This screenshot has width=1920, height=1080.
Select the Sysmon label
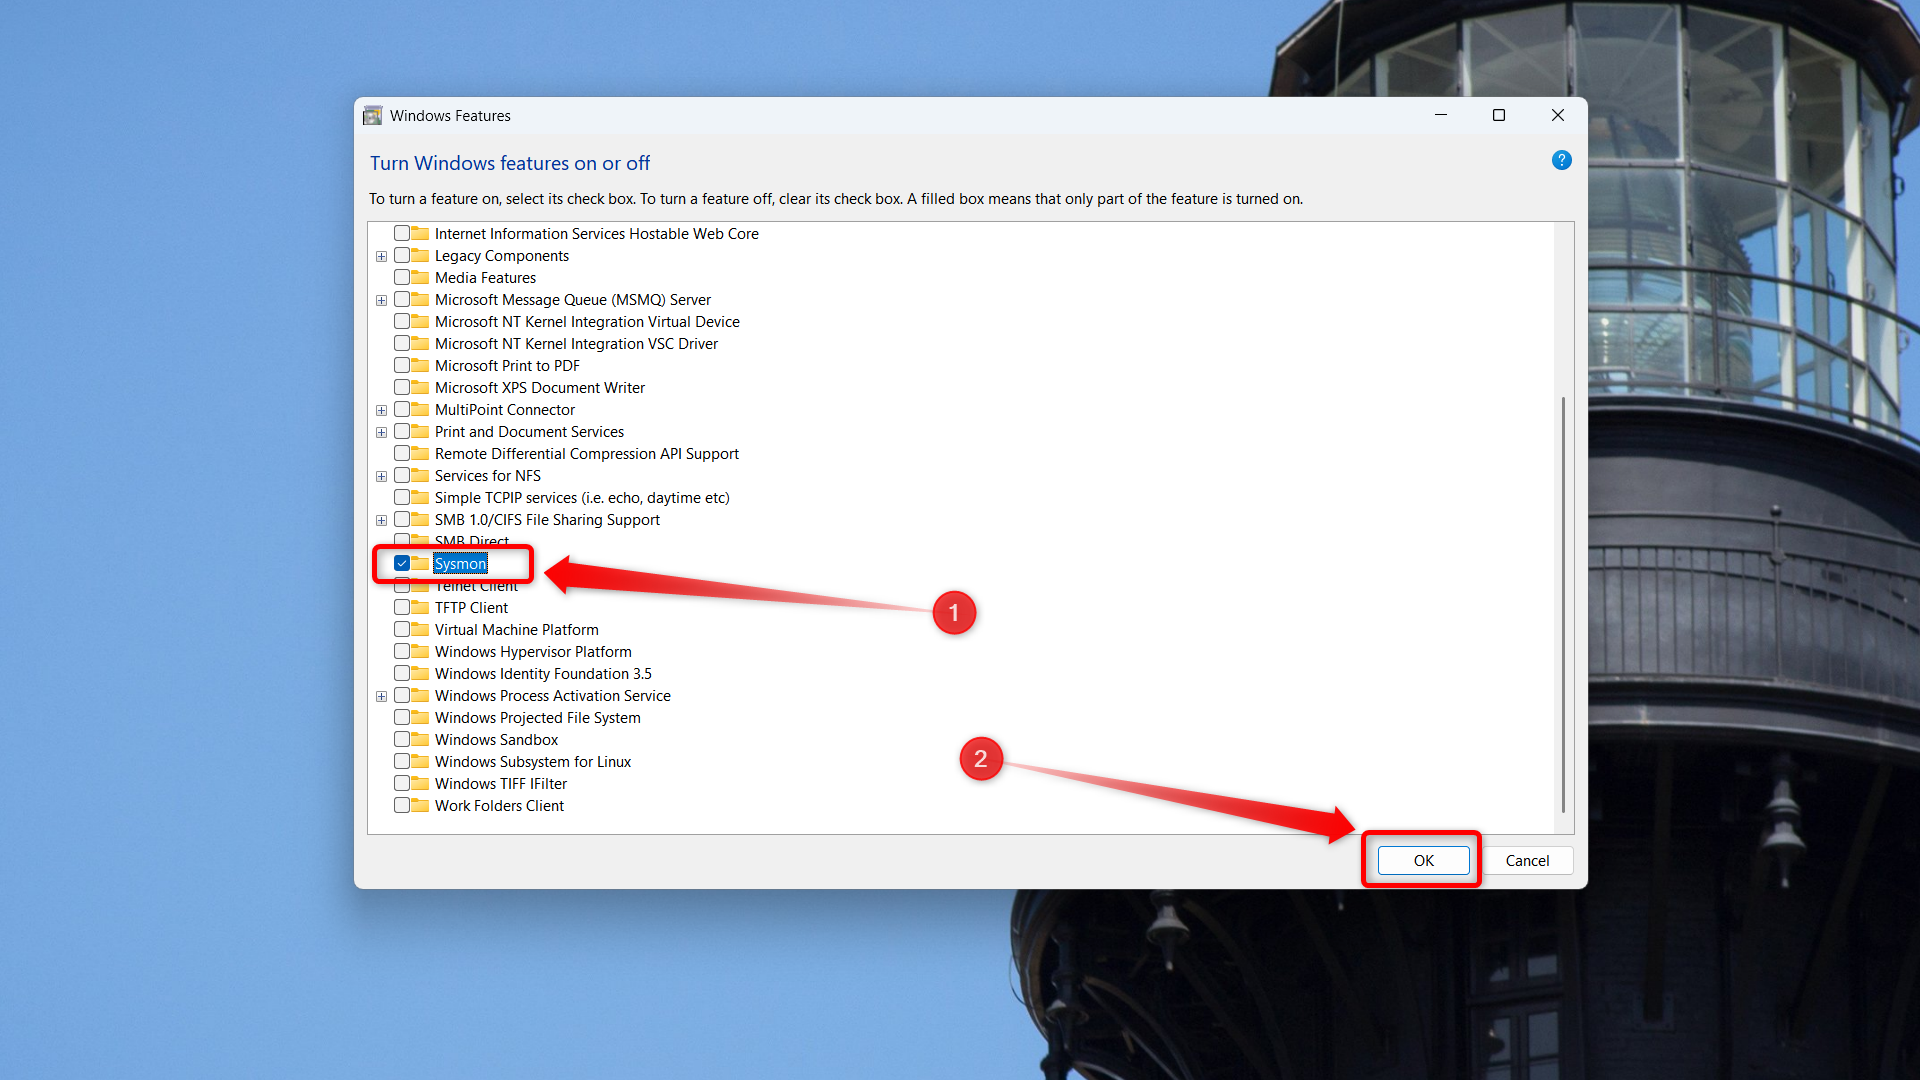pos(460,564)
